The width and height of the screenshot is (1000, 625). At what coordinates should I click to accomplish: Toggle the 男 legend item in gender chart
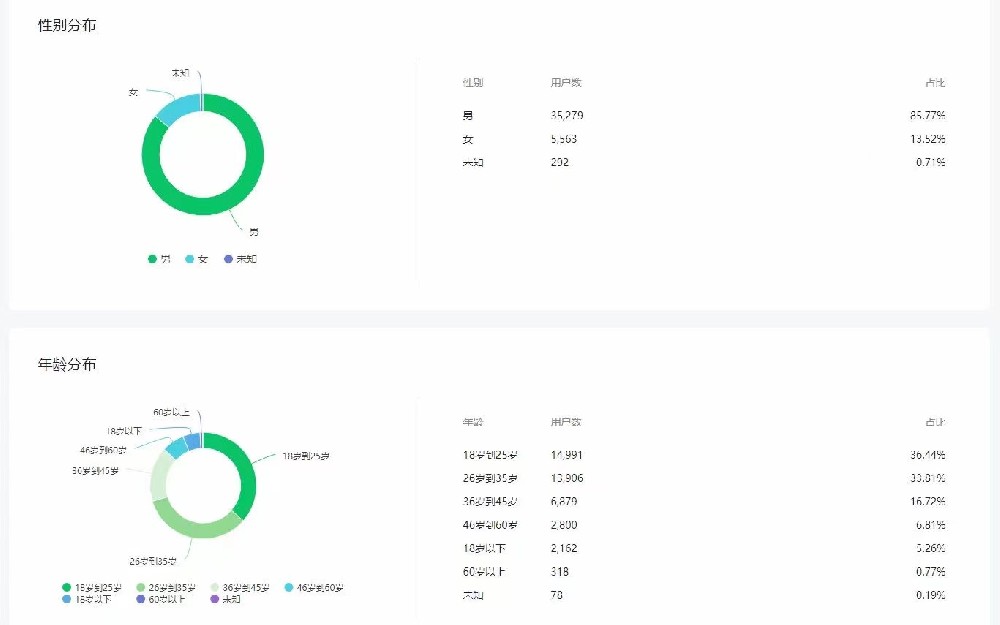(x=159, y=259)
